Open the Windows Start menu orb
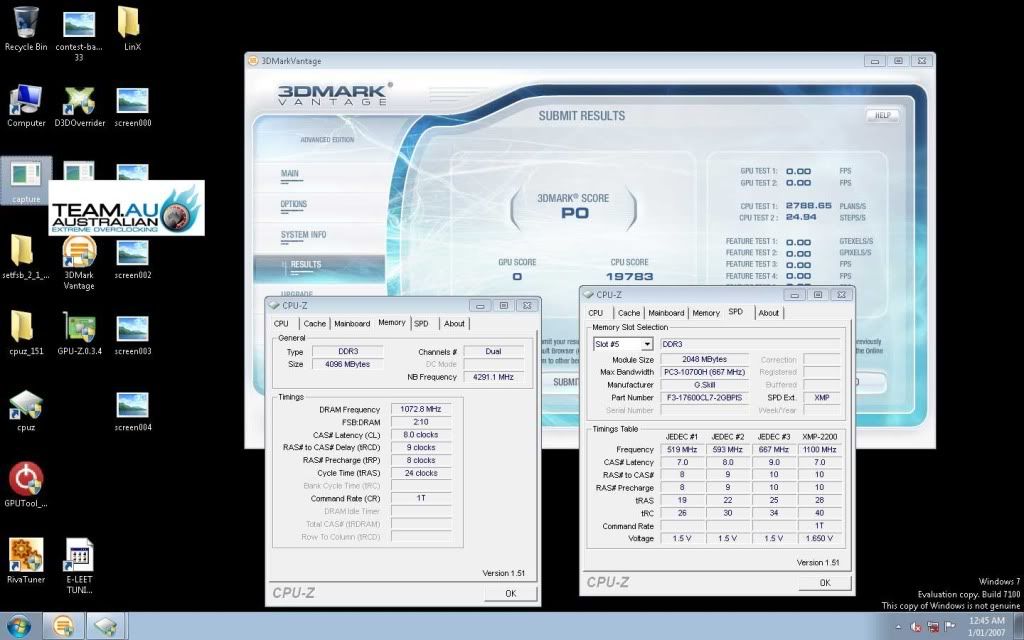The width and height of the screenshot is (1024, 640). click(18, 626)
